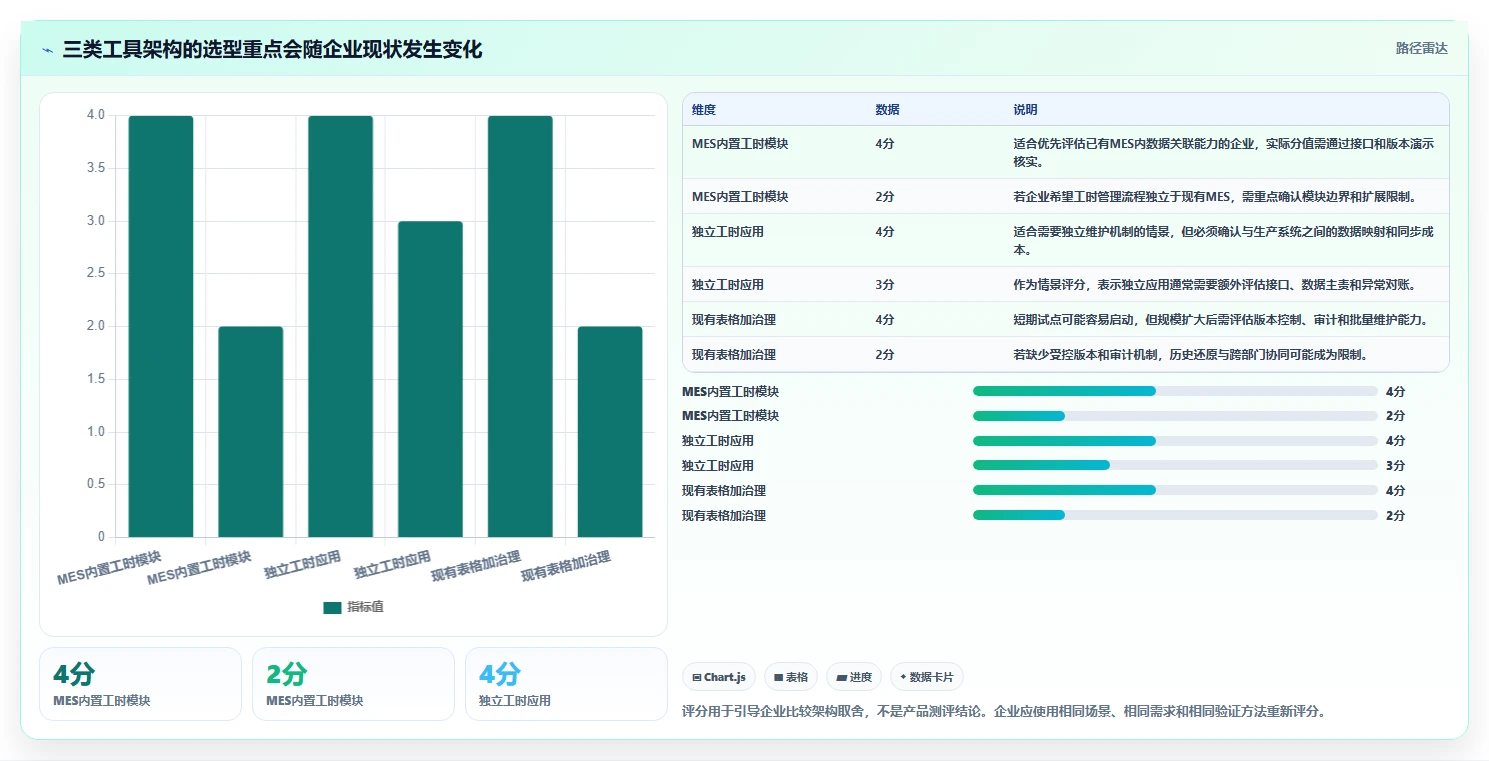Click the 现有表格加治理 cell in the table's 2分 row
Screen dimensions: 1489x761
[x=734, y=355]
